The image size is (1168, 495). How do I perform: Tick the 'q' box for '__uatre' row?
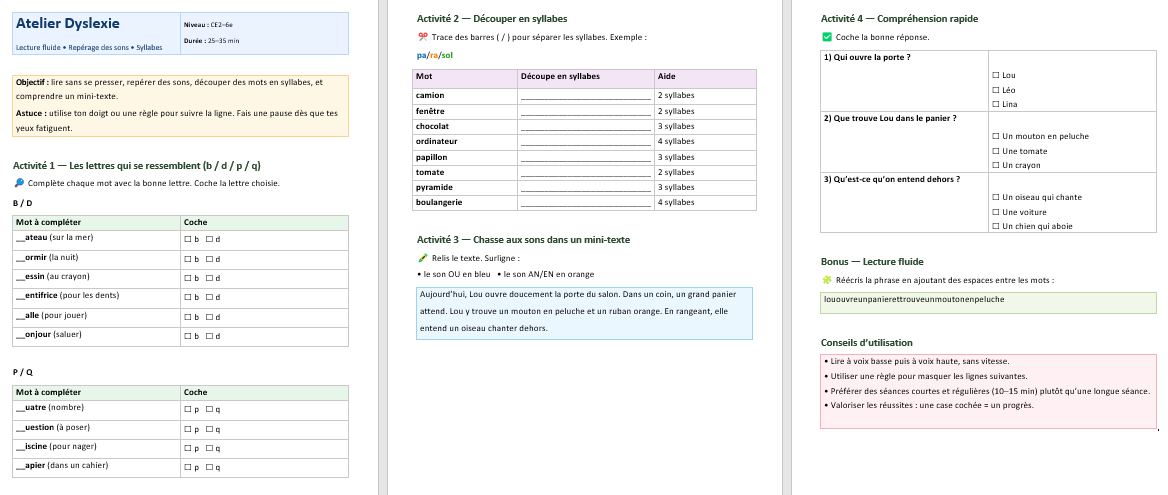tap(210, 410)
